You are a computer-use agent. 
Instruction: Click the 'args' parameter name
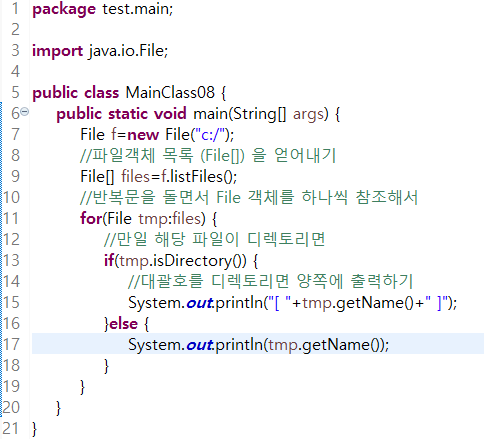308,115
